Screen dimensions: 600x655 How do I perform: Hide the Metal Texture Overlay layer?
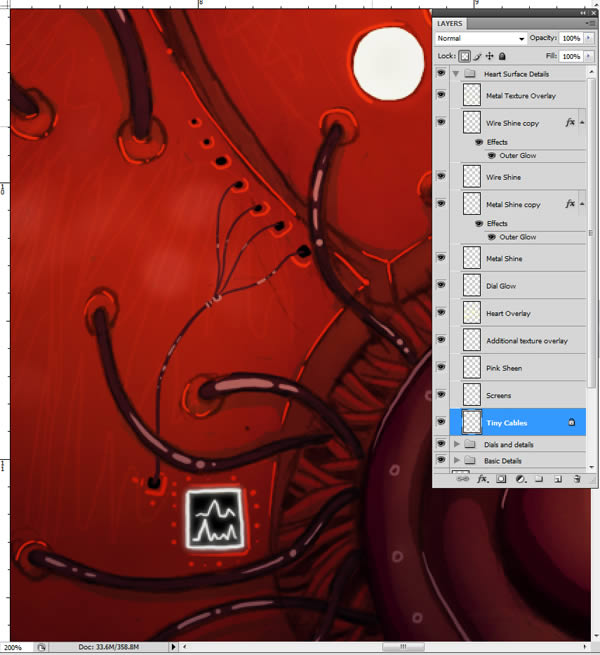coord(441,95)
